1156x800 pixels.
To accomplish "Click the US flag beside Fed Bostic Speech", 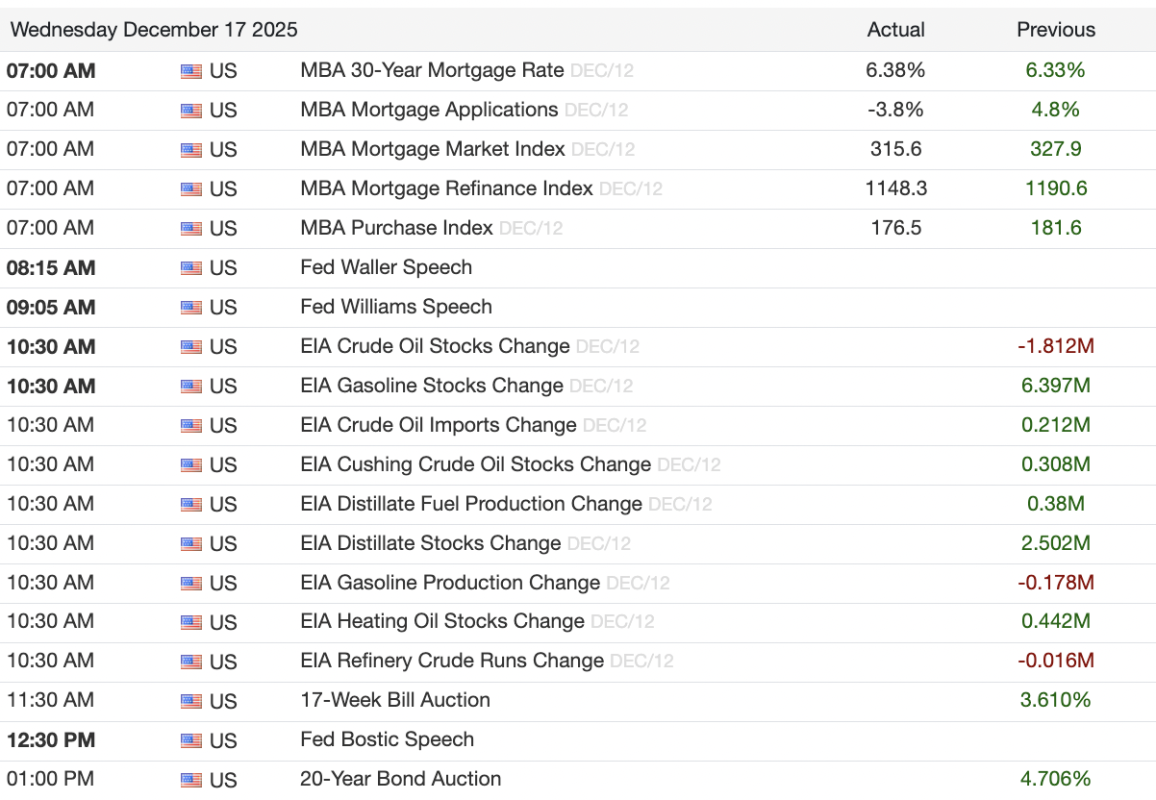I will point(191,741).
